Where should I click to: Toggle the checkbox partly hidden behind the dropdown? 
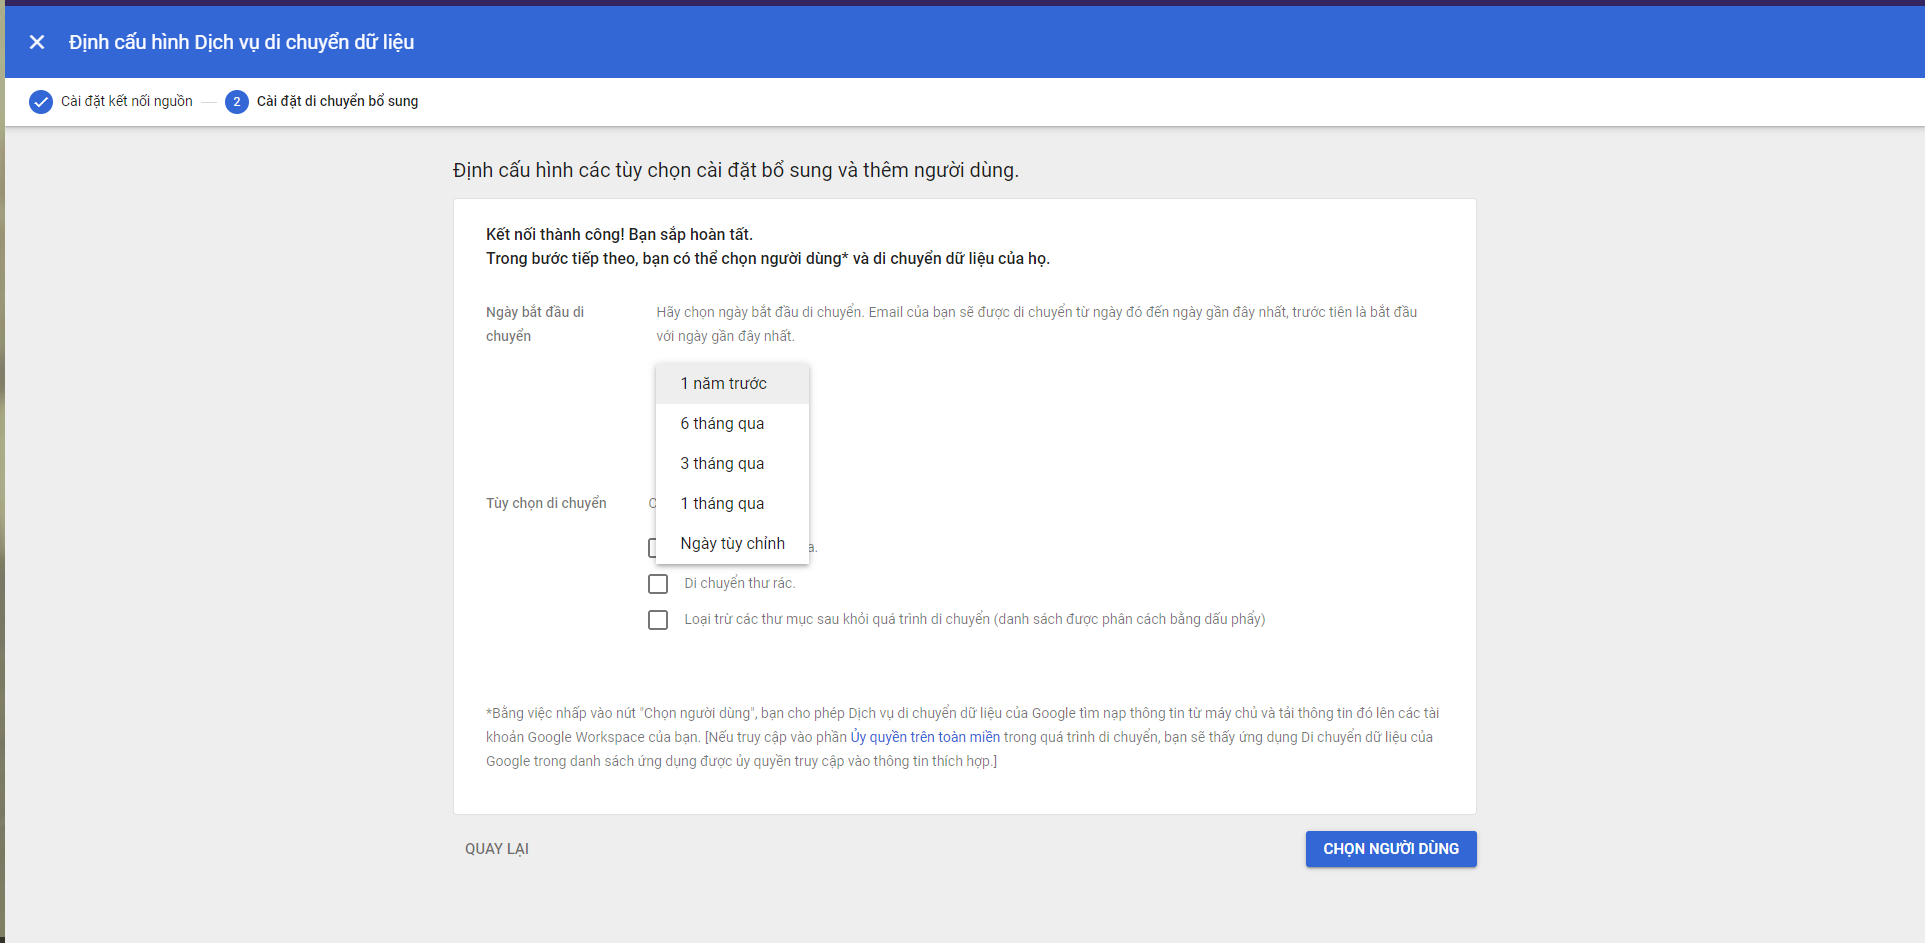651,548
